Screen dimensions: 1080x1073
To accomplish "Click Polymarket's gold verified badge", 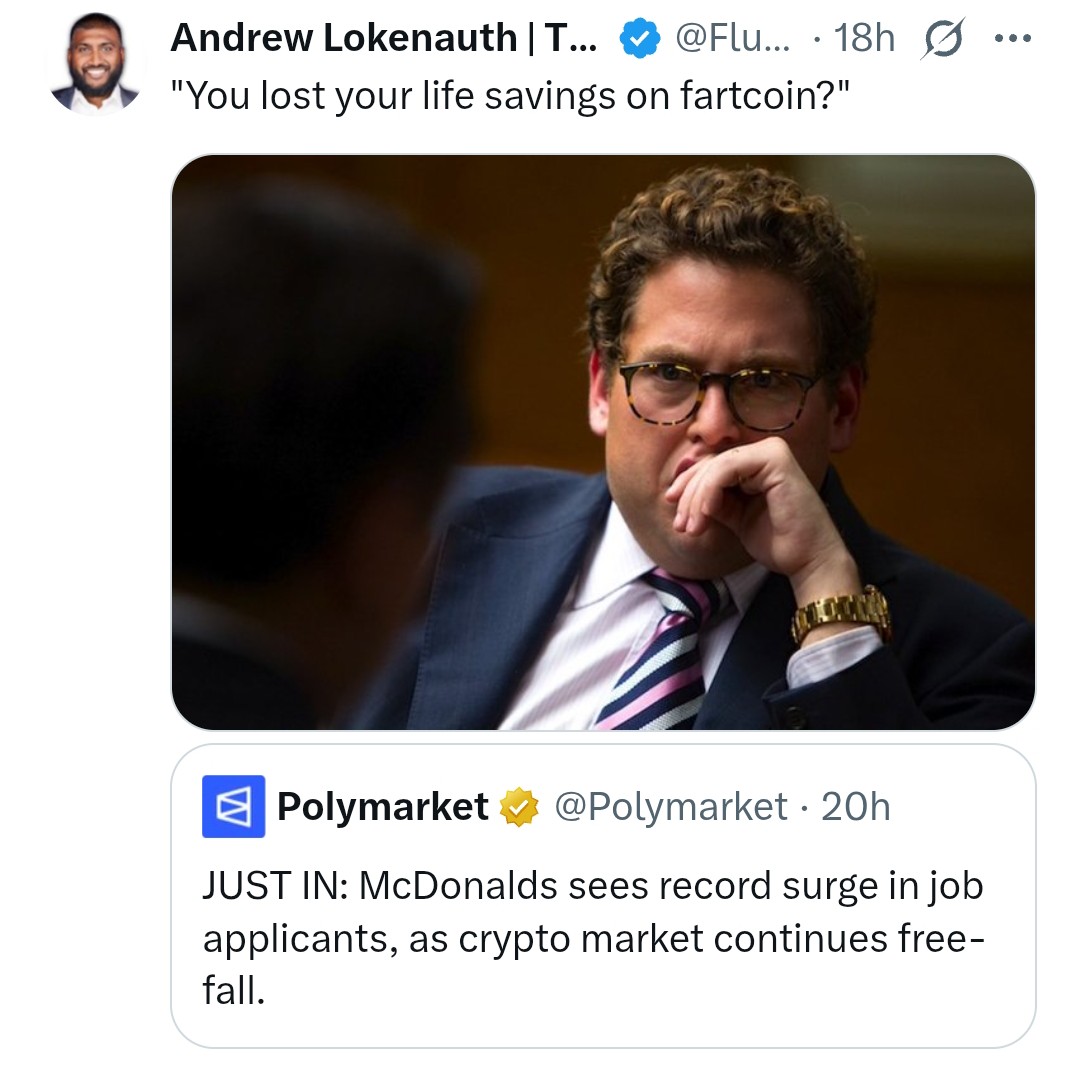I will 520,806.
